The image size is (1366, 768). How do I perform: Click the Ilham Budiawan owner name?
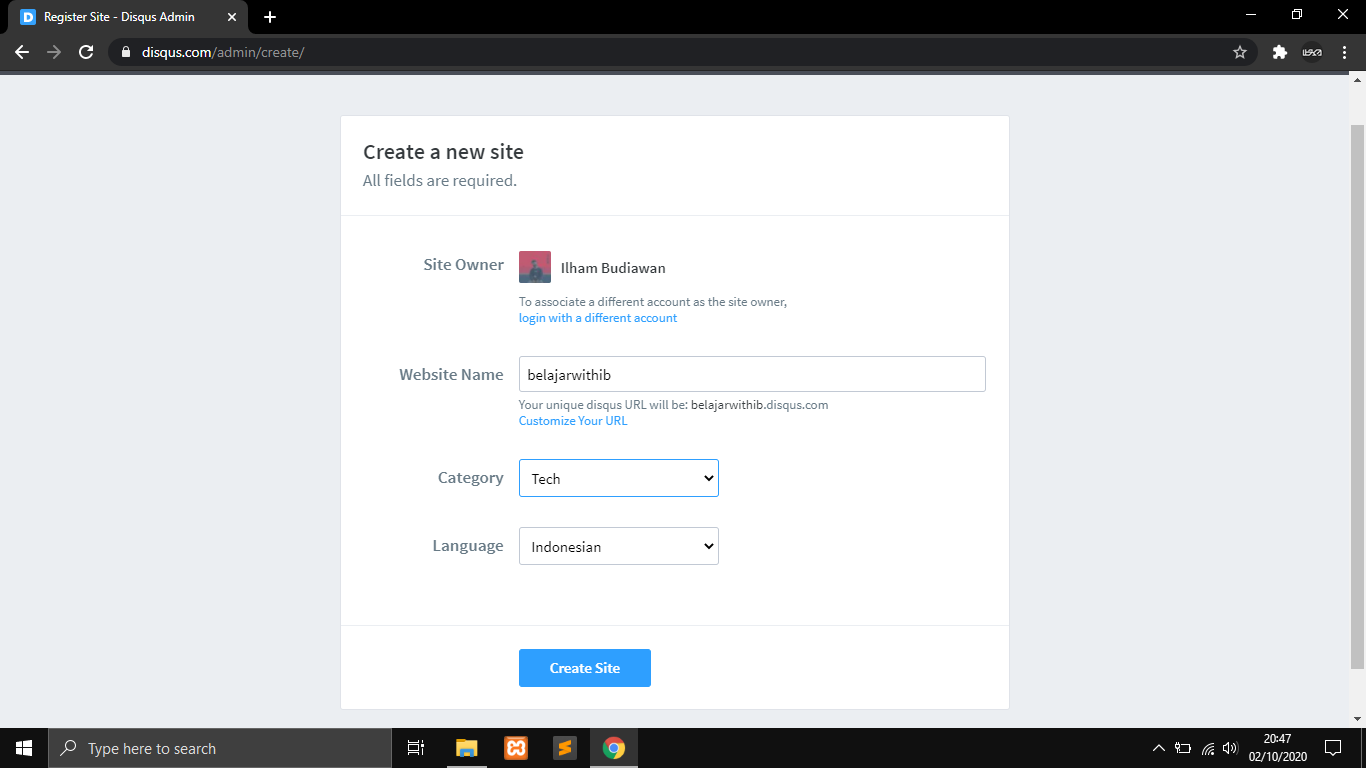[613, 268]
